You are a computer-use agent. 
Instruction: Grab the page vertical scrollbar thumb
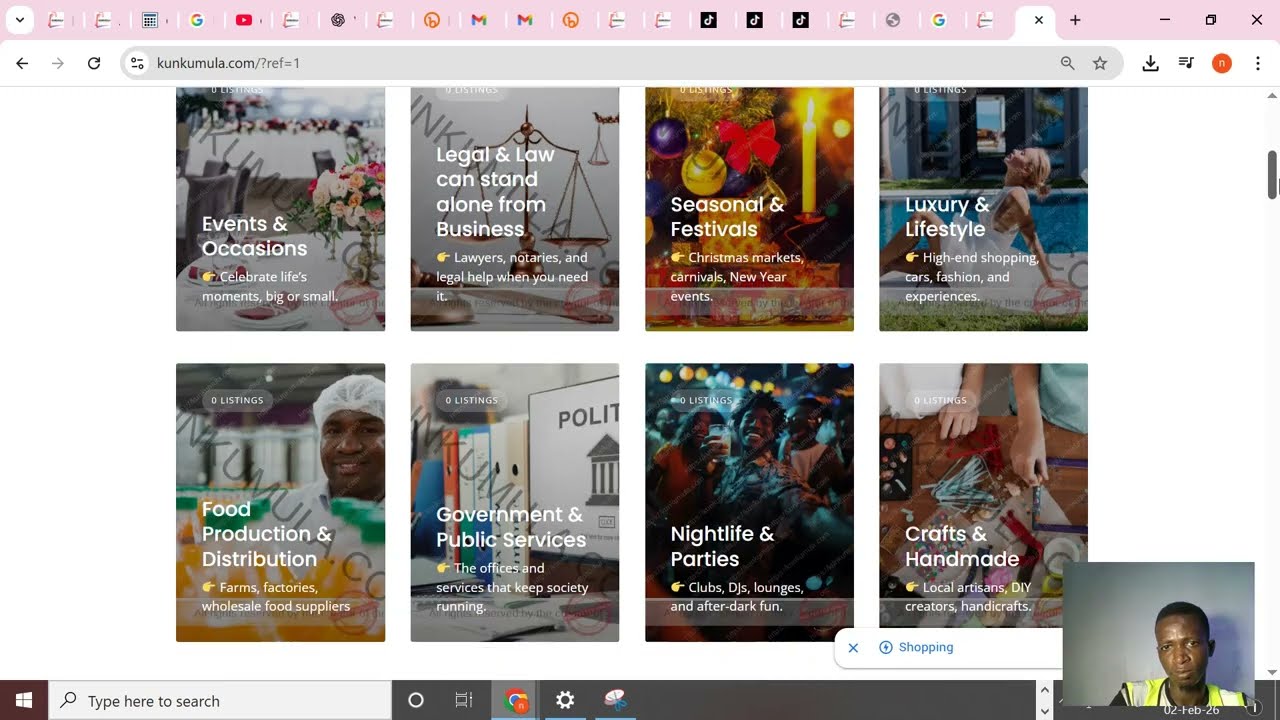[1272, 175]
